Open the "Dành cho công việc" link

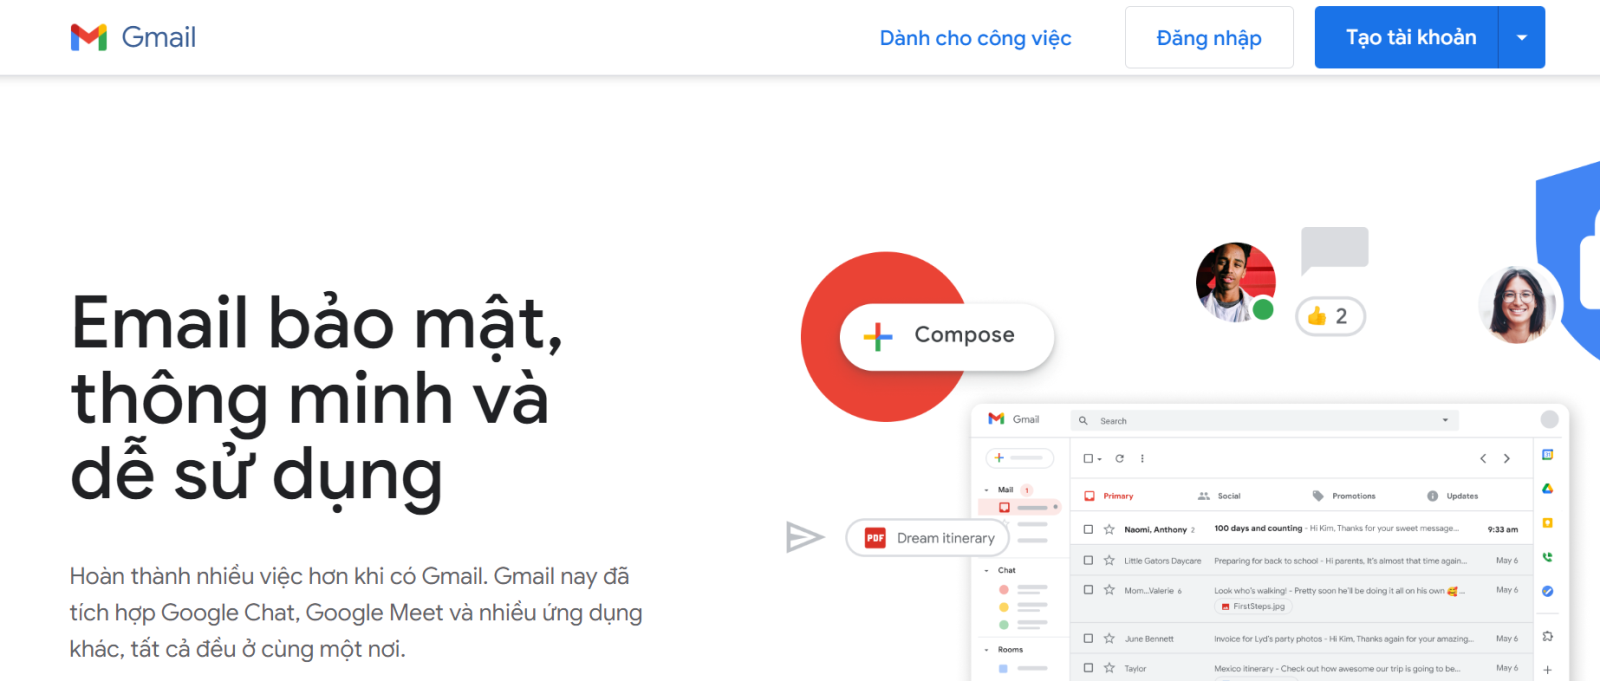(x=975, y=38)
